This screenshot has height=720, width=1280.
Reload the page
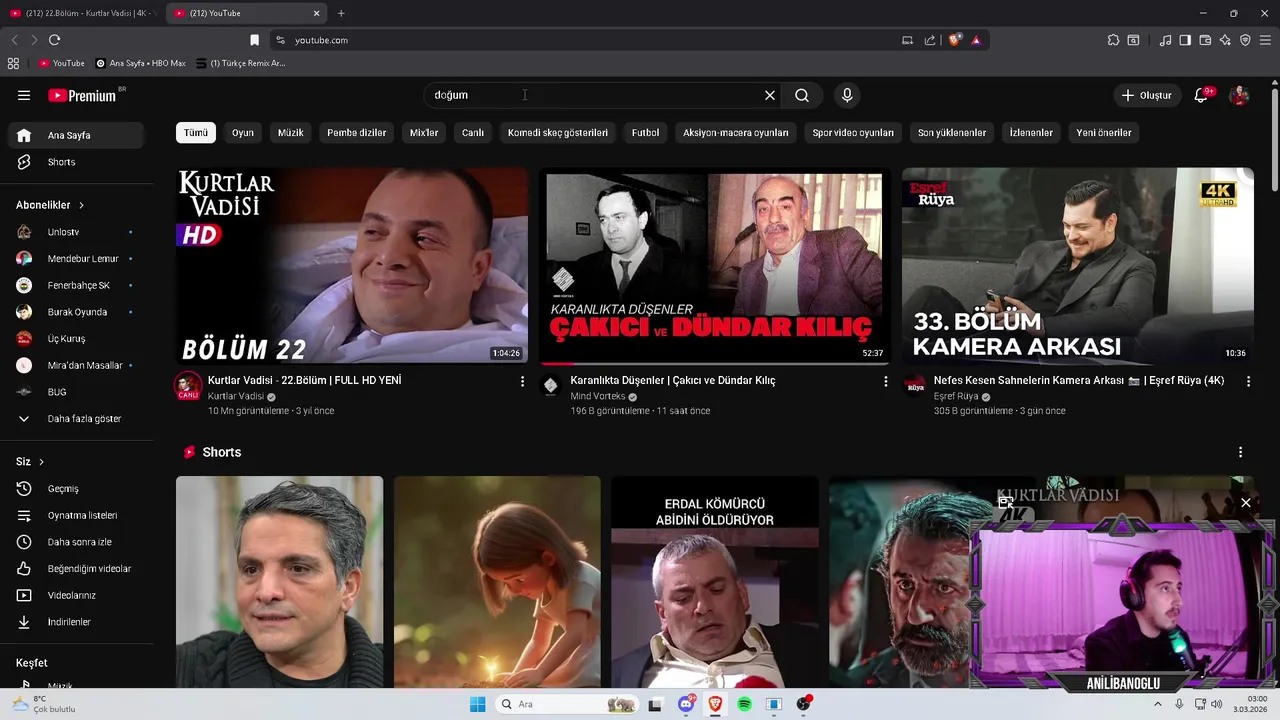(x=54, y=40)
